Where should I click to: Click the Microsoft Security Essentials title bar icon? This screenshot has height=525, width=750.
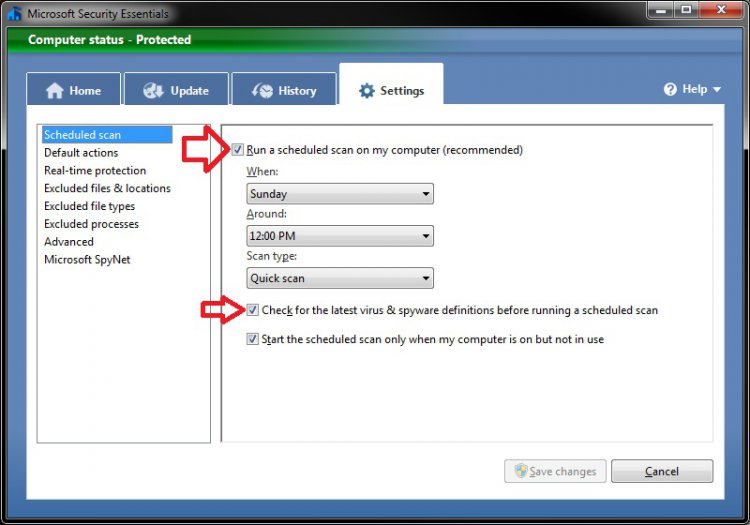click(14, 14)
